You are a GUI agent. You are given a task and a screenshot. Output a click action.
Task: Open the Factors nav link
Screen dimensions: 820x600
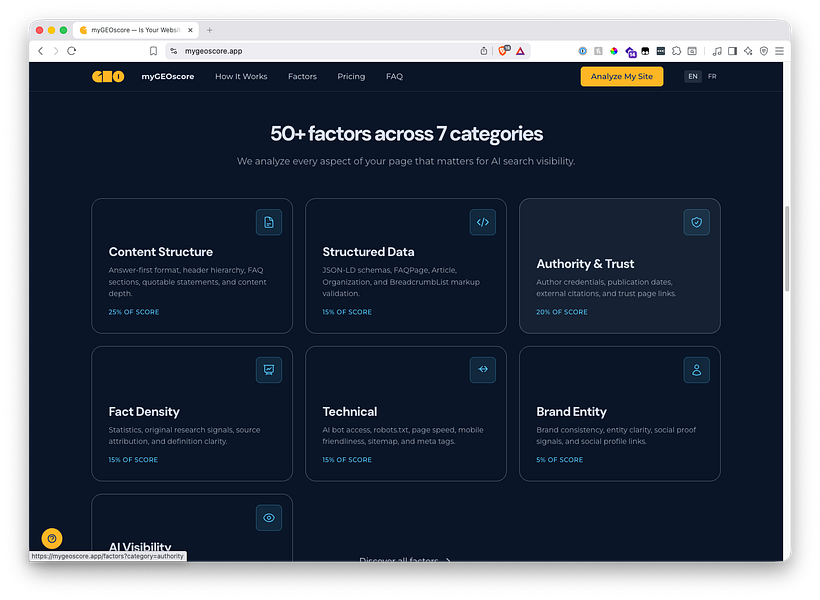pyautogui.click(x=302, y=76)
